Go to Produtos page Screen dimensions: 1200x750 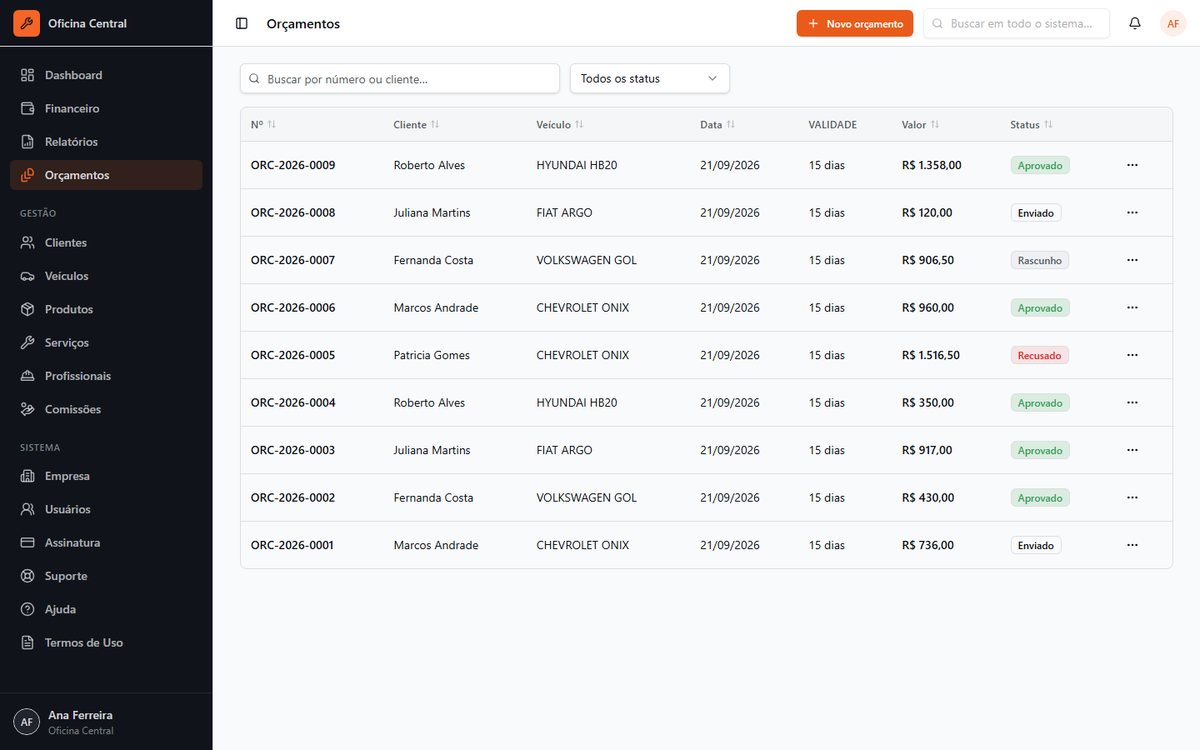point(106,309)
